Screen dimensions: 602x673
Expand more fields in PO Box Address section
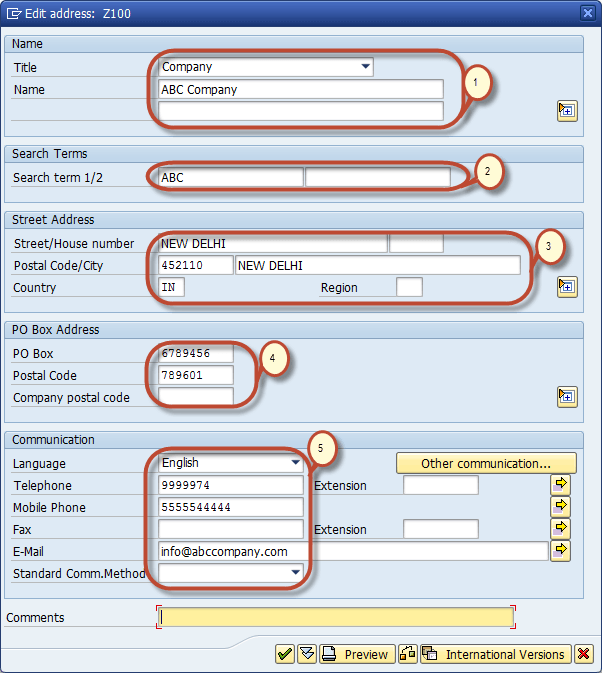pos(567,397)
